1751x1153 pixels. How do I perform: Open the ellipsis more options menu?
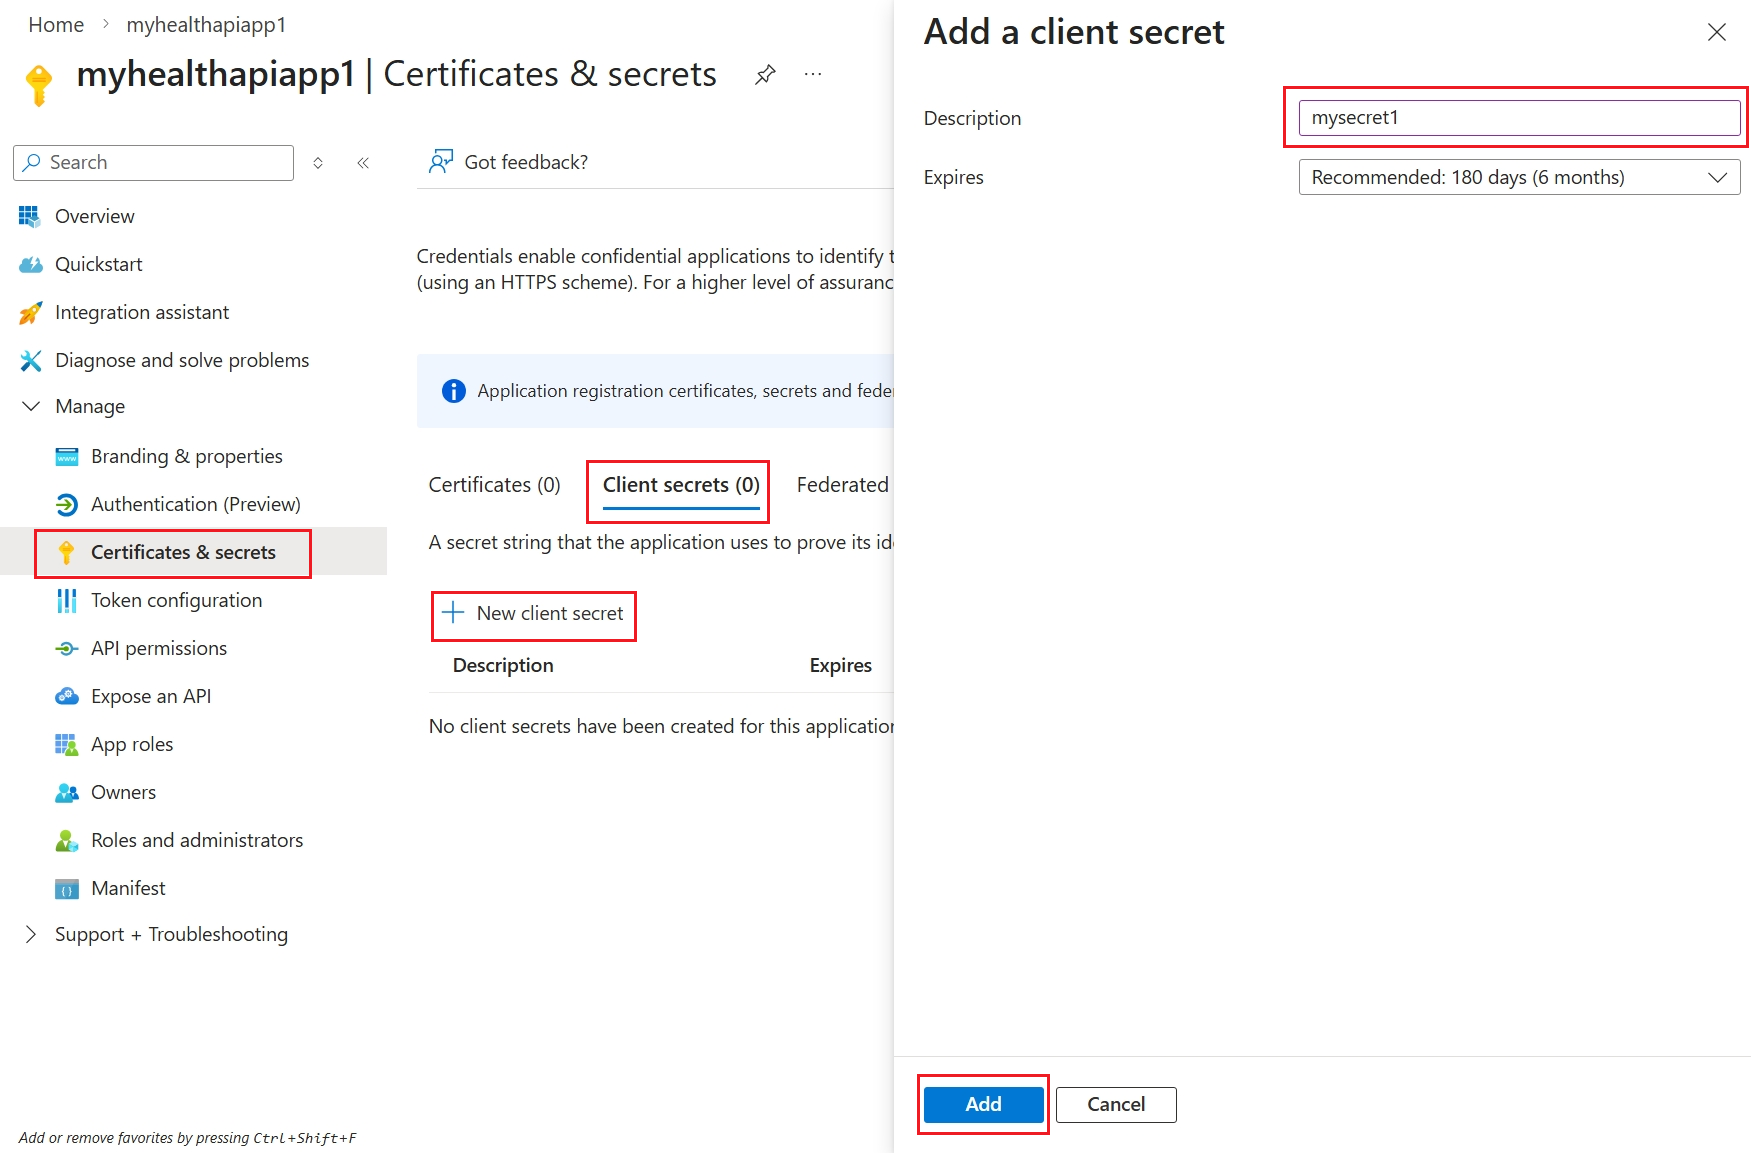pyautogui.click(x=813, y=75)
